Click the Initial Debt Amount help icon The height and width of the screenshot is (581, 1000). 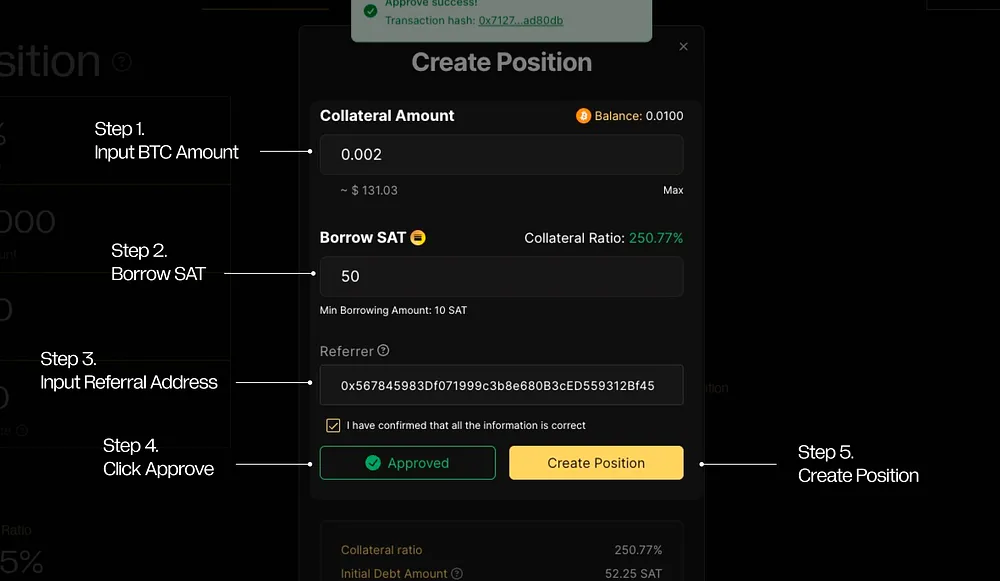(x=457, y=574)
